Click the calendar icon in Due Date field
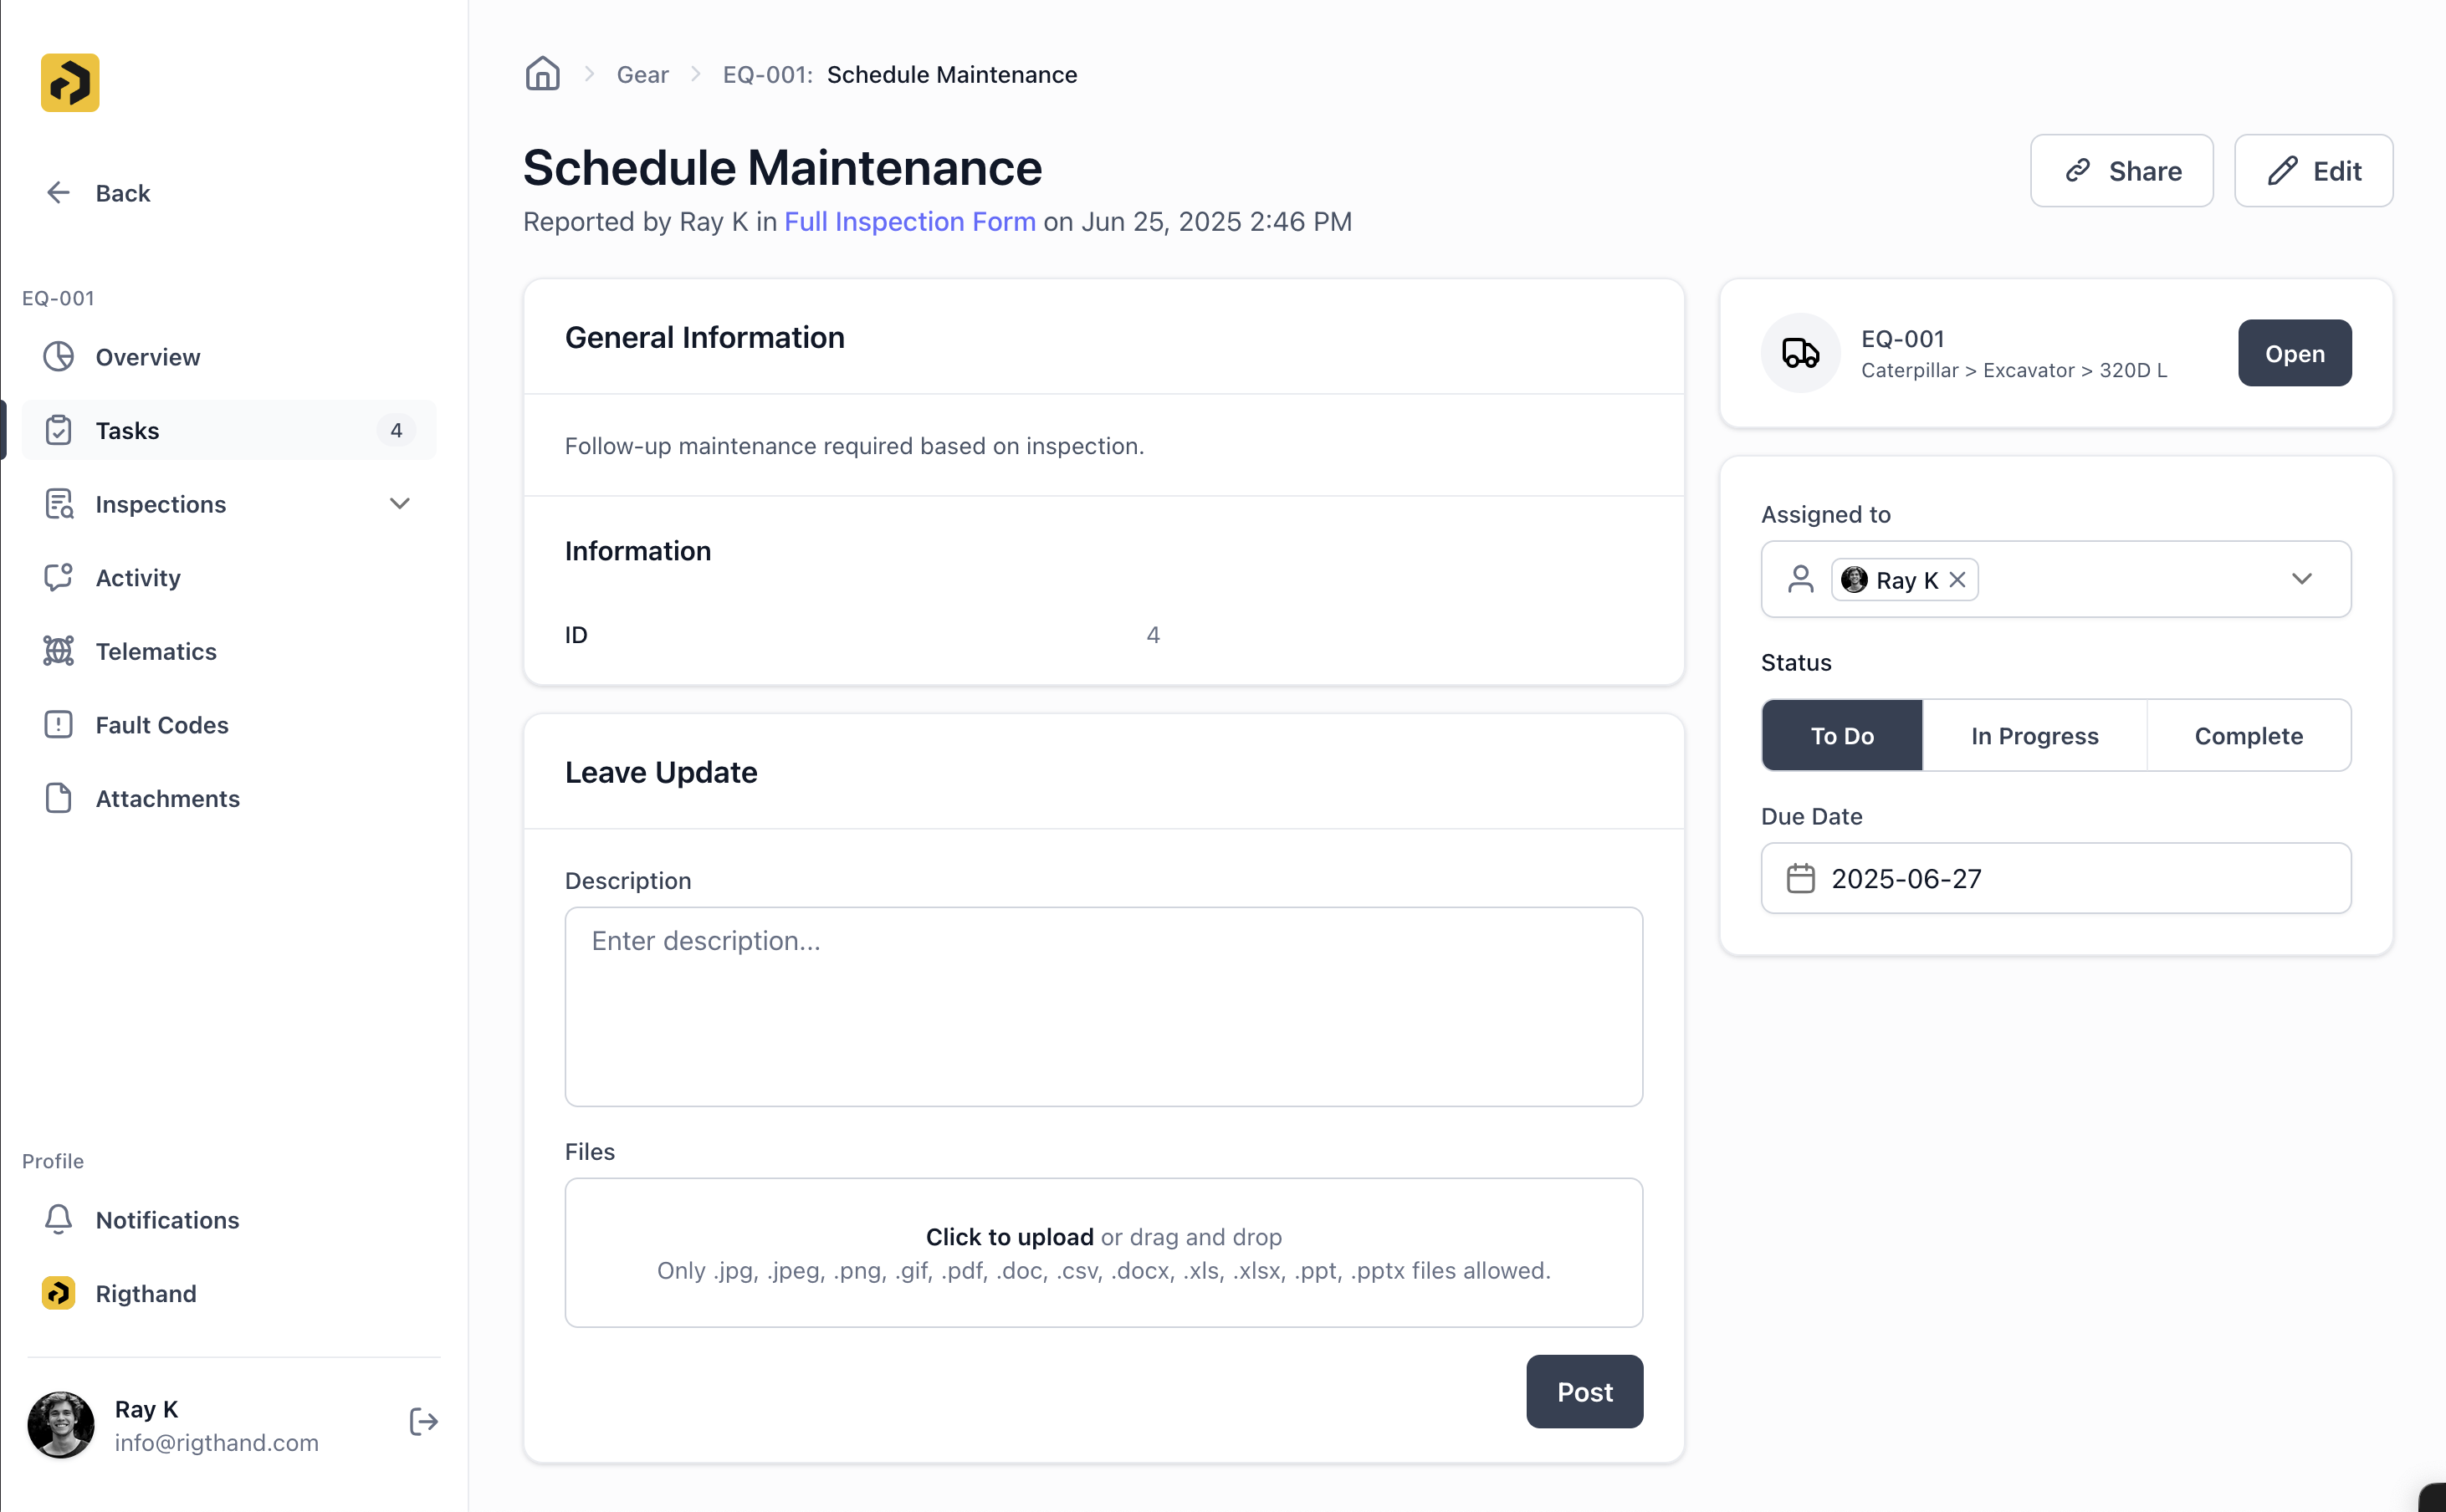 coord(1801,877)
